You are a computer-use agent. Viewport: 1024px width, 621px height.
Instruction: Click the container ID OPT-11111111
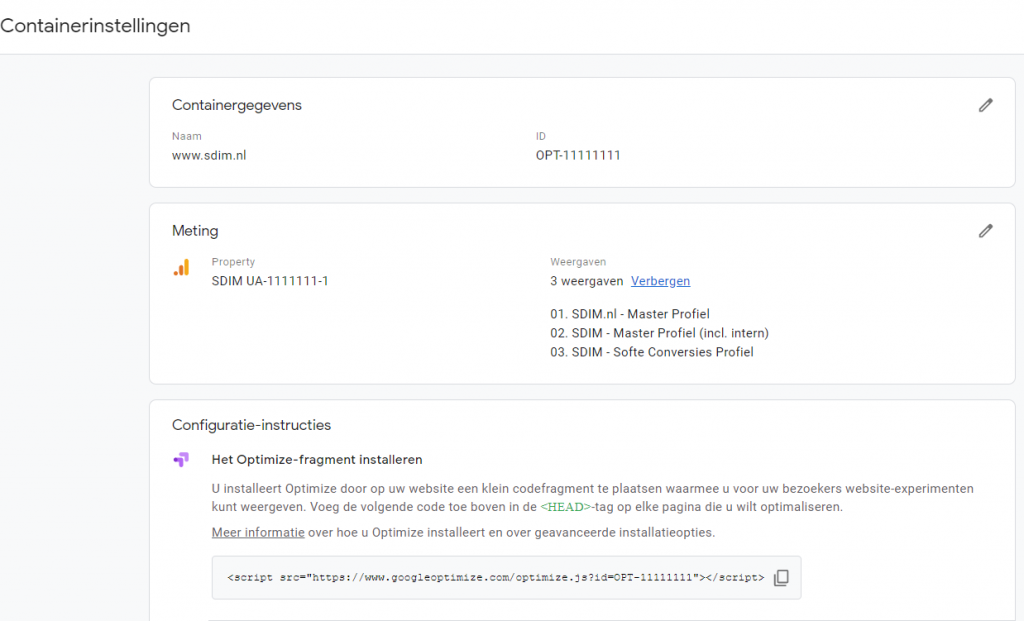coord(578,155)
